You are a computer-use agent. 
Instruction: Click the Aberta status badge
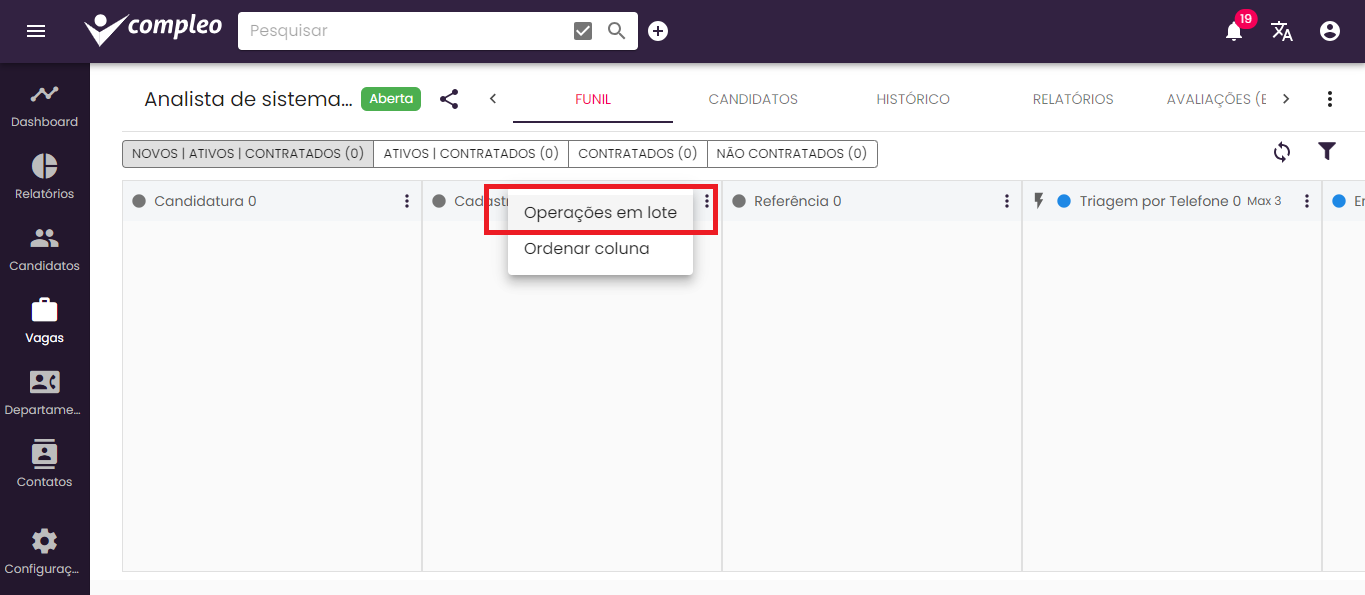(390, 99)
